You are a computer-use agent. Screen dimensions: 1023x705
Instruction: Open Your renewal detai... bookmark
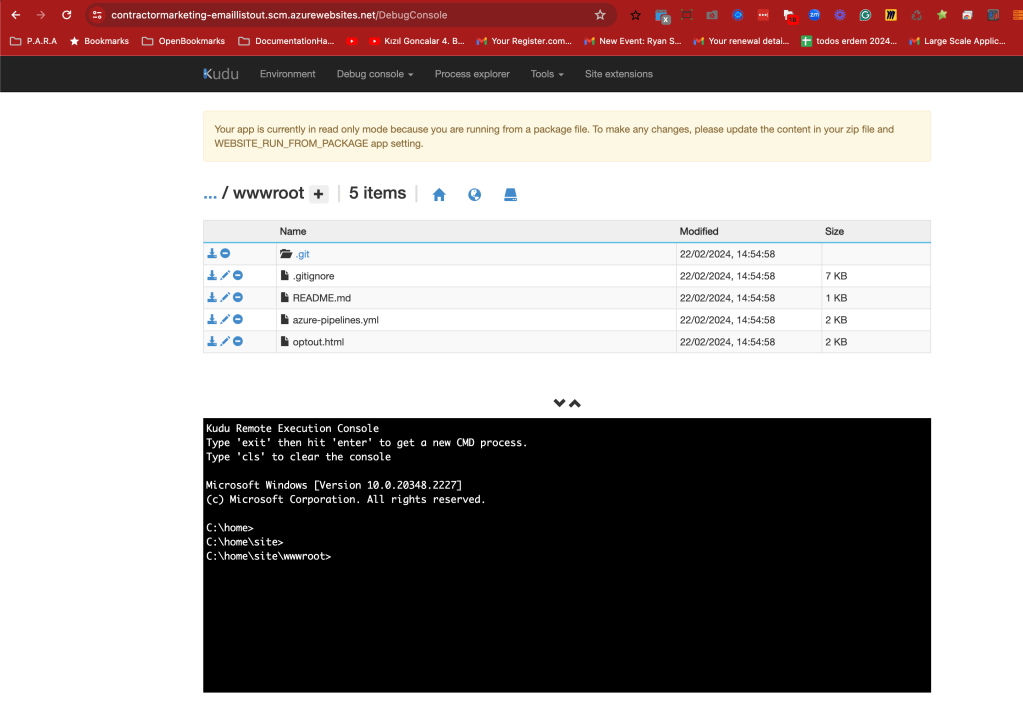[742, 41]
